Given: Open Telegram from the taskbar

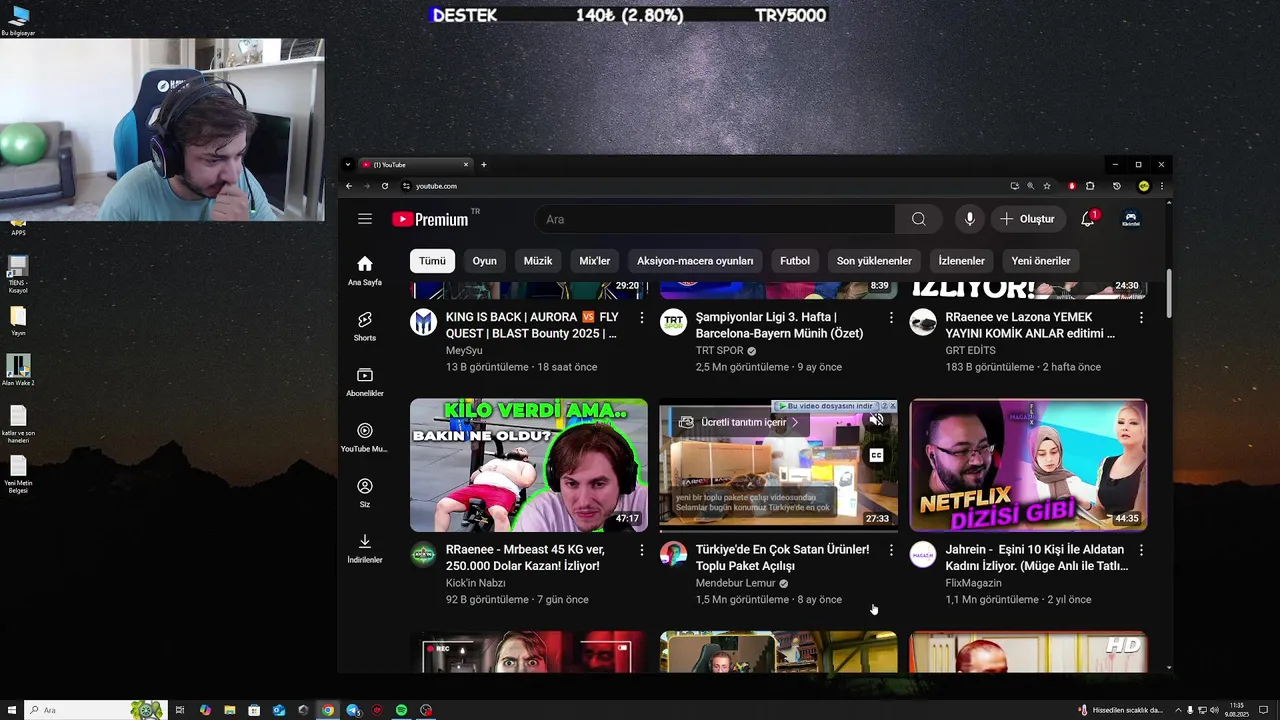Looking at the screenshot, I should [352, 710].
